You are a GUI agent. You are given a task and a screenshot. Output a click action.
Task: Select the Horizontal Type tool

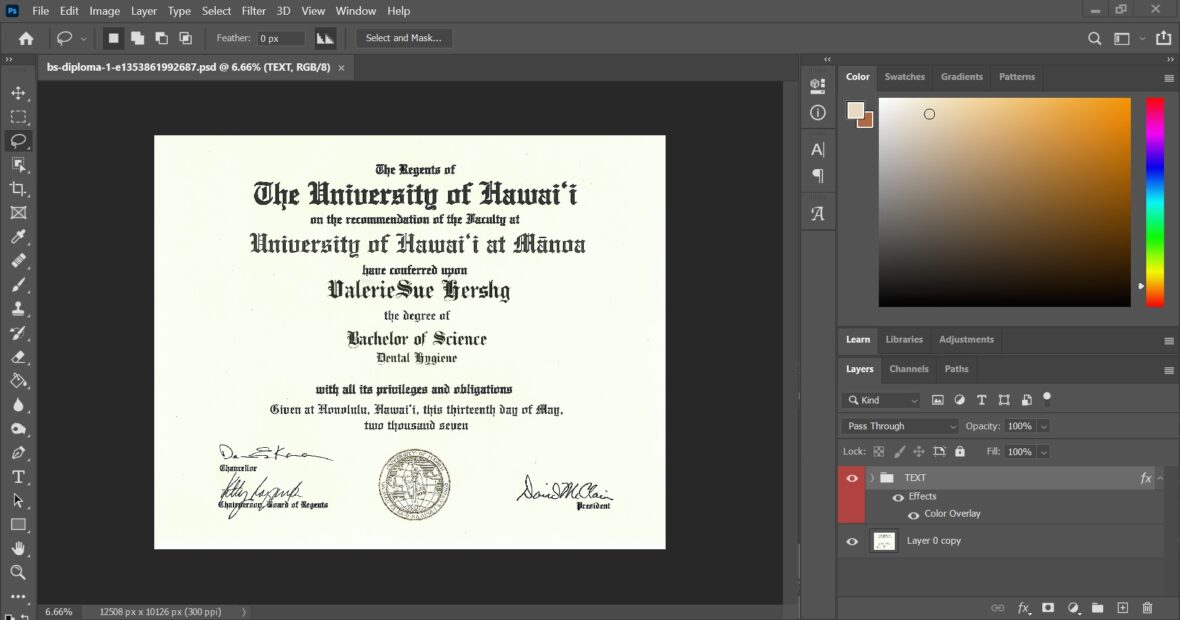point(18,477)
